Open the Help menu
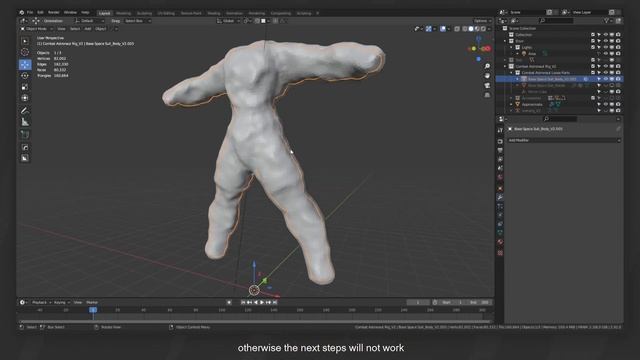640x360 pixels. (85, 13)
